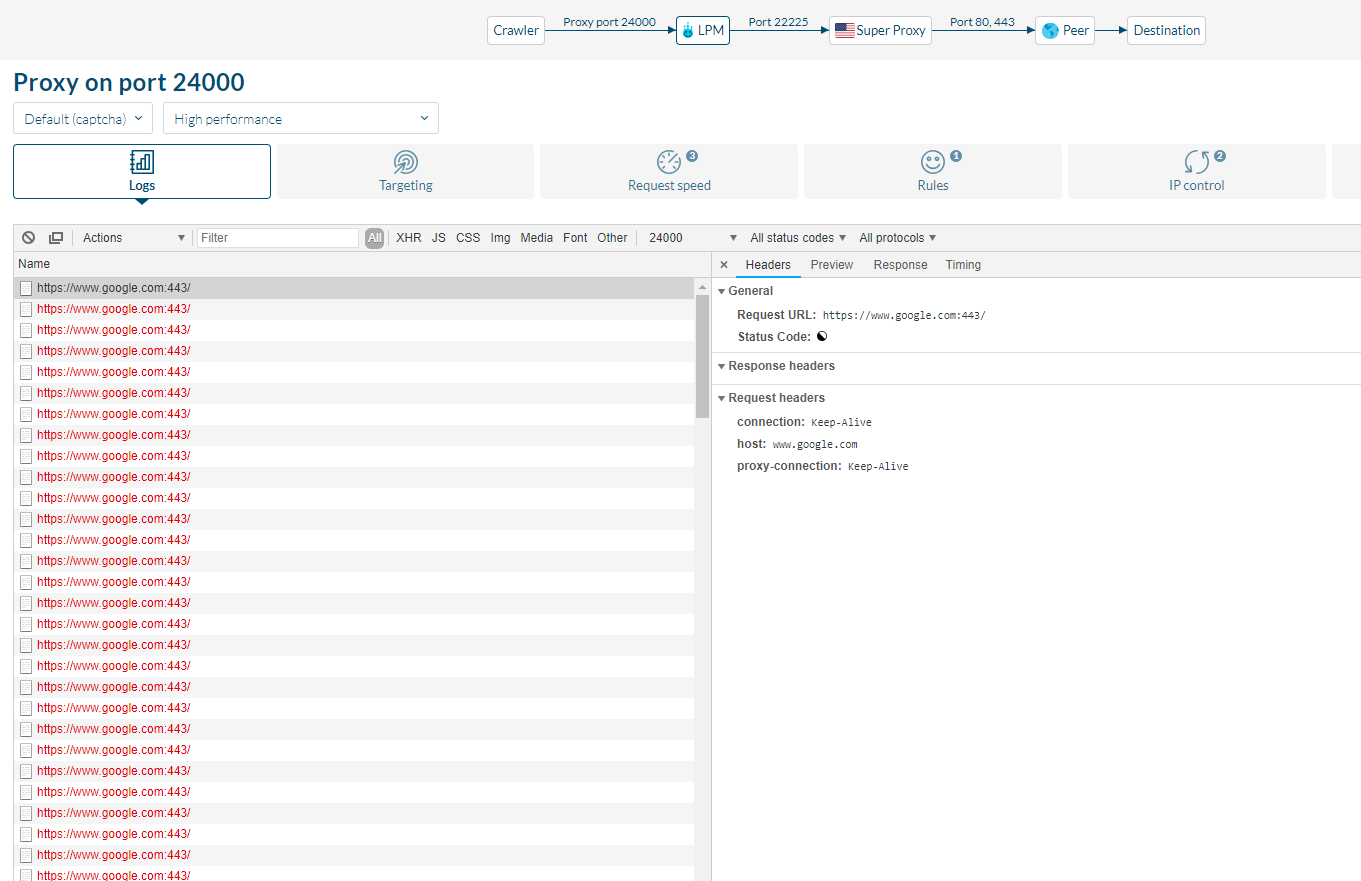Toggle the JS filter
The image size is (1361, 881).
(x=439, y=238)
